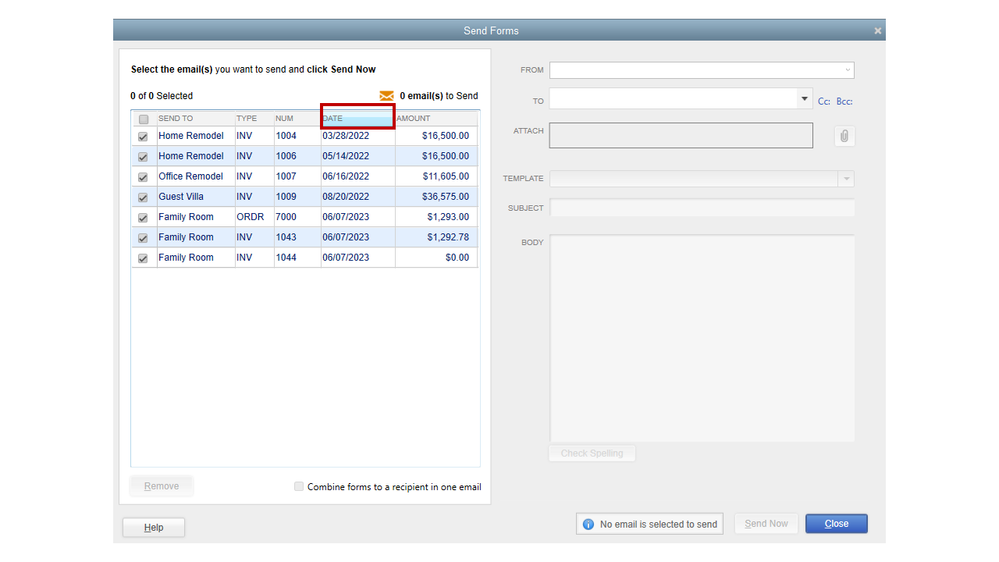Select the Office Remodel row name
Image resolution: width=999 pixels, height=562 pixels.
pyautogui.click(x=190, y=177)
